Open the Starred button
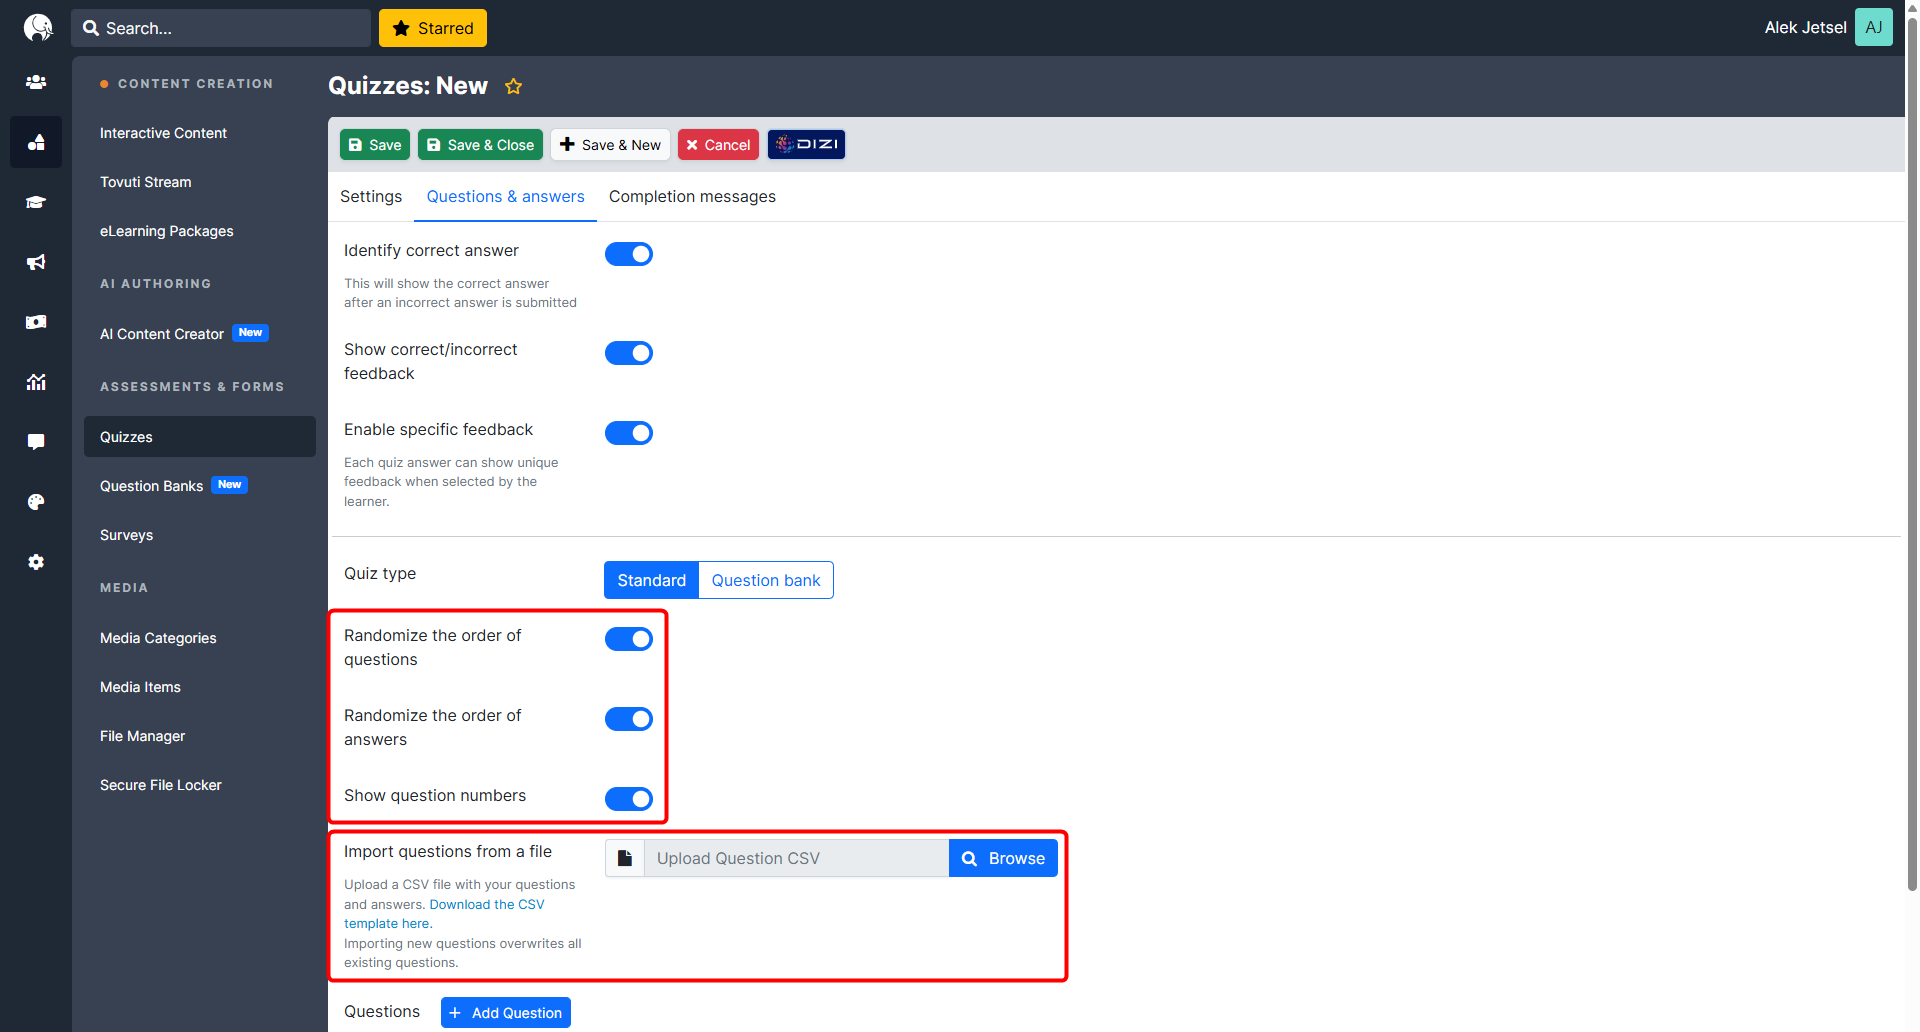 [x=433, y=28]
